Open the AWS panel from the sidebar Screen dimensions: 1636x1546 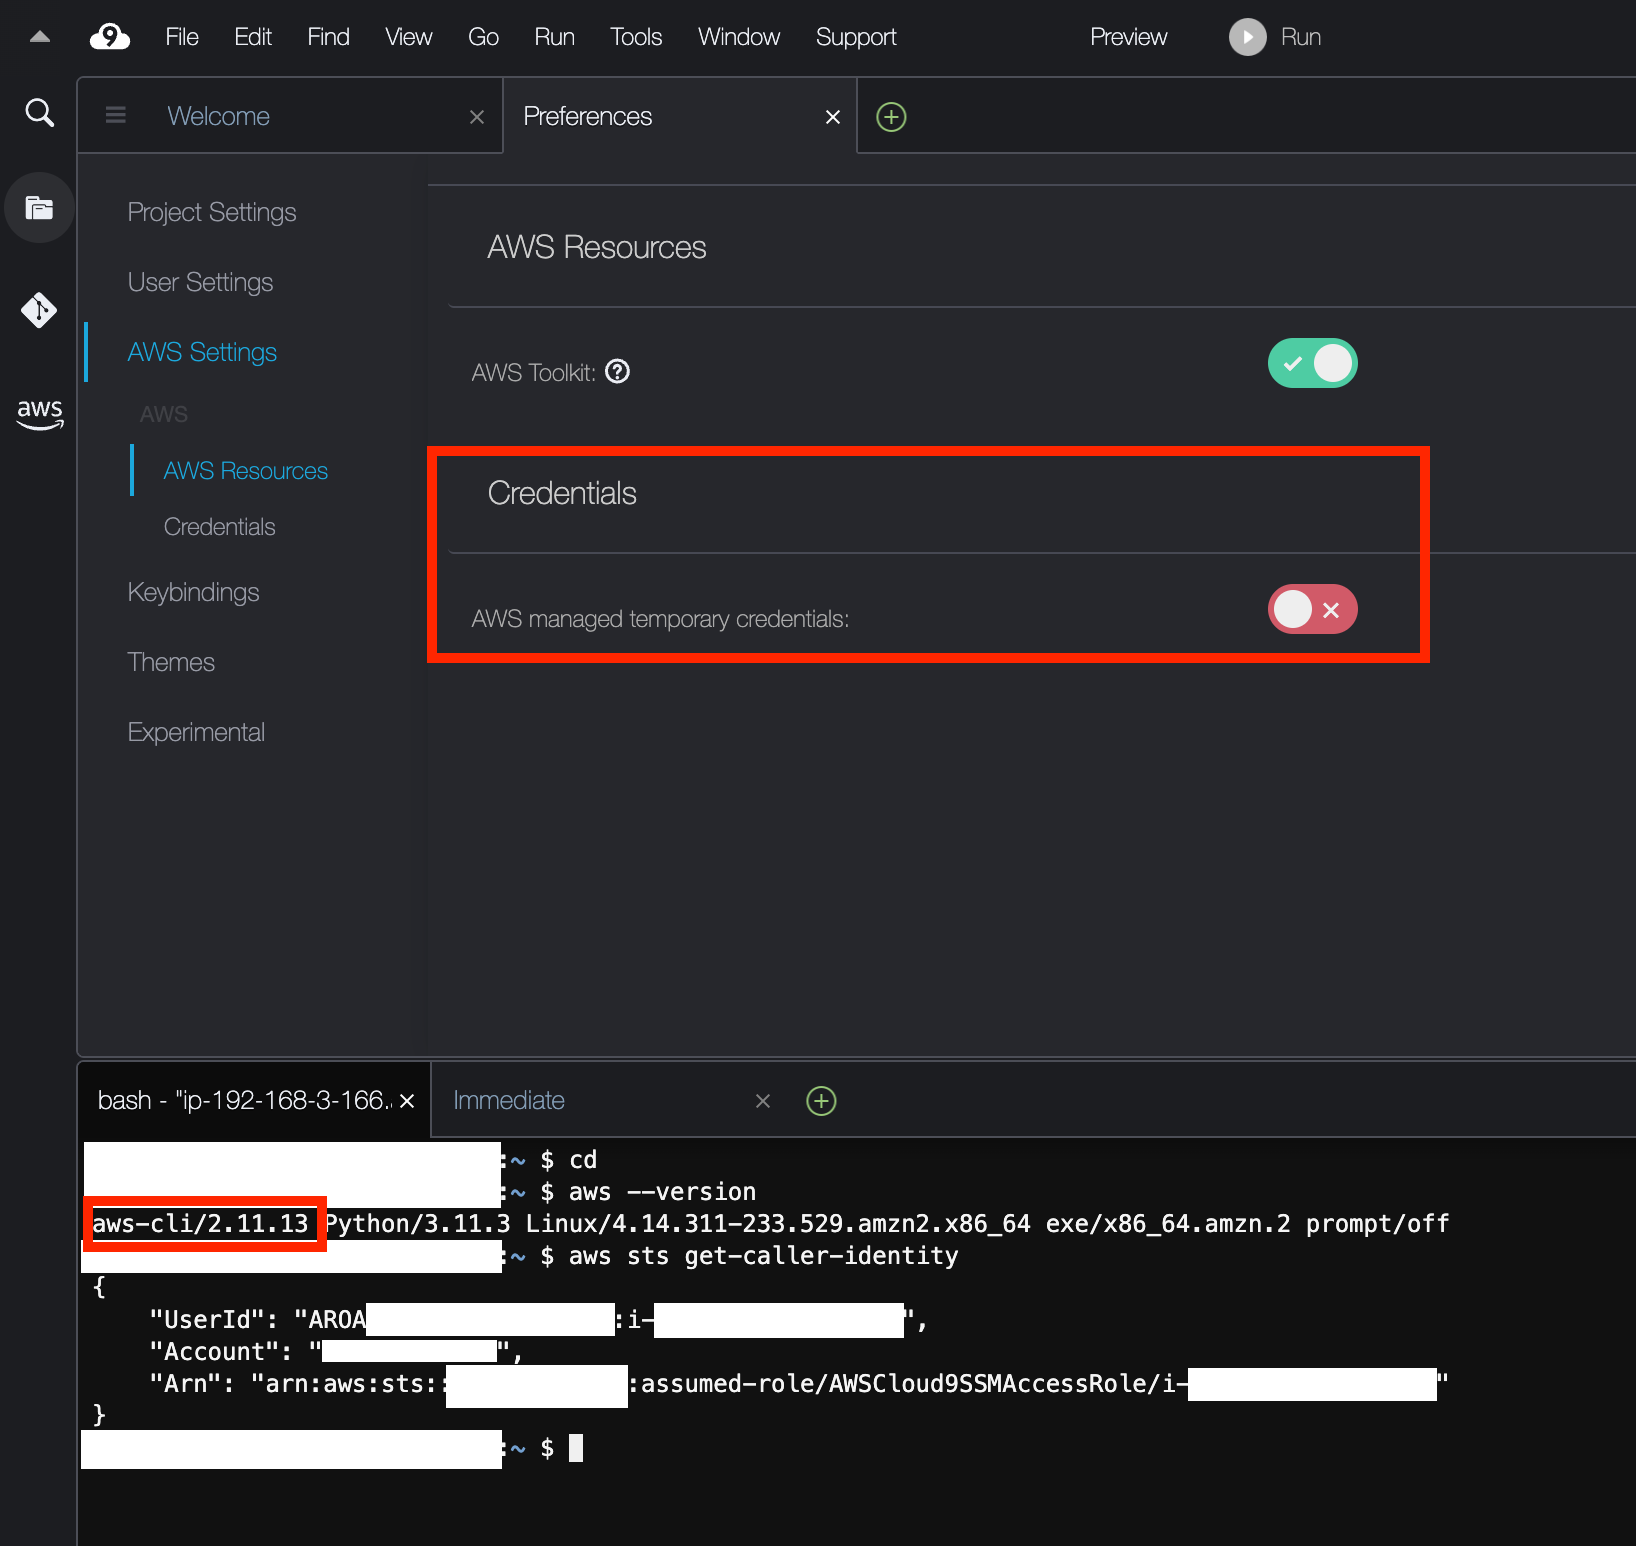coord(38,414)
